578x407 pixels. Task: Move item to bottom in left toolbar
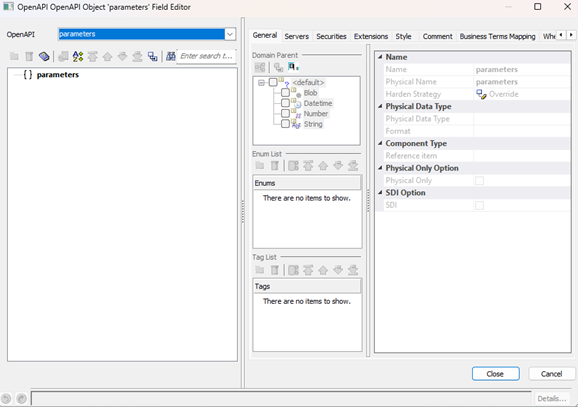pos(137,56)
